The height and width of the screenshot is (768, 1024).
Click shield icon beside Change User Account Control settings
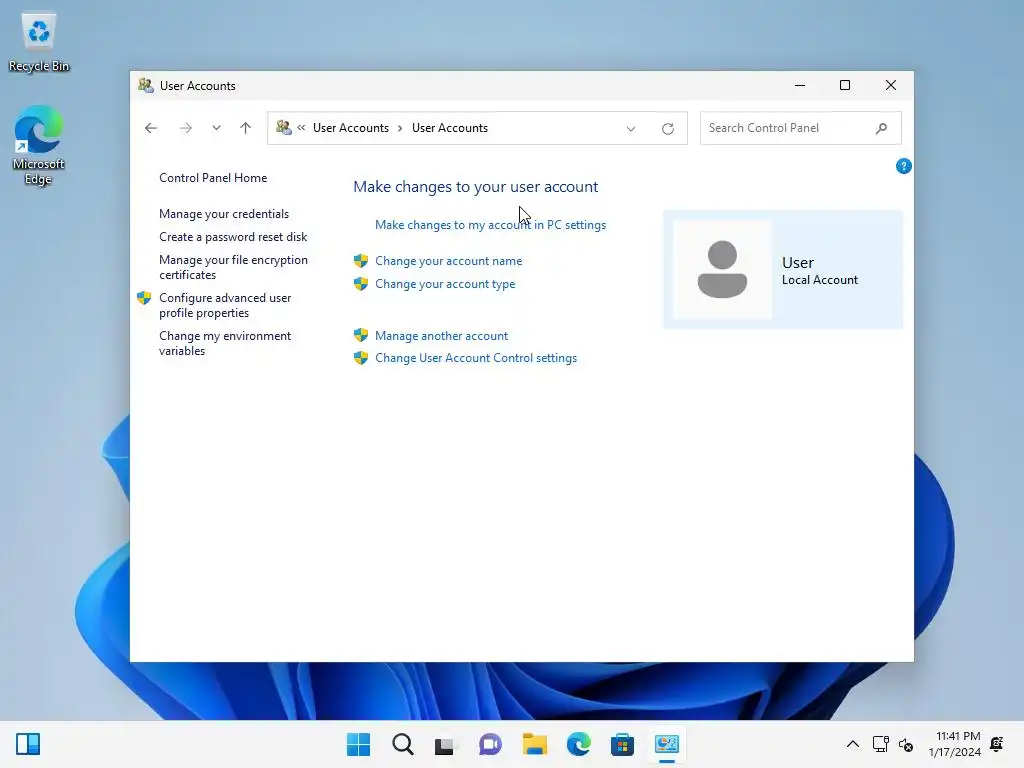point(360,358)
